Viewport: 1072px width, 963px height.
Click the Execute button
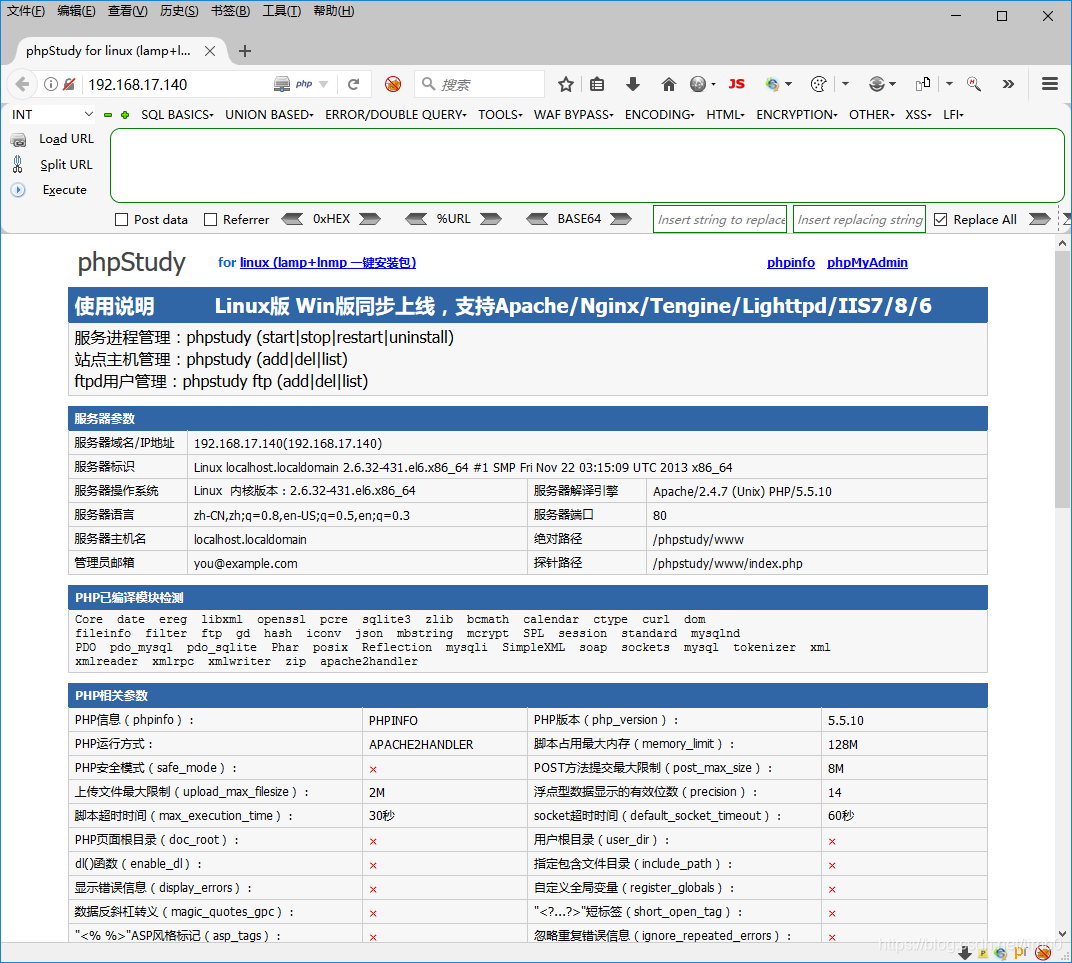49,190
